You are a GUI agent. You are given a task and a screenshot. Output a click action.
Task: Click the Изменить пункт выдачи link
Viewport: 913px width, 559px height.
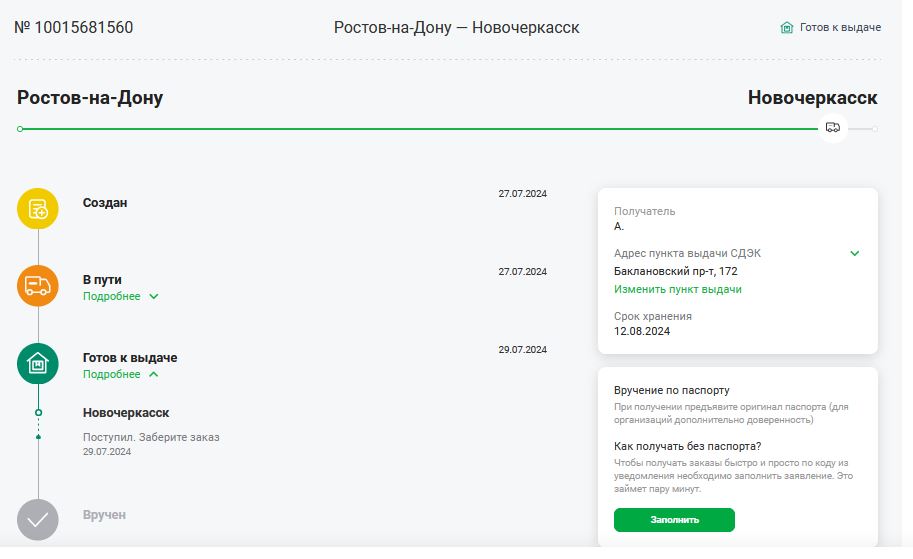678,289
